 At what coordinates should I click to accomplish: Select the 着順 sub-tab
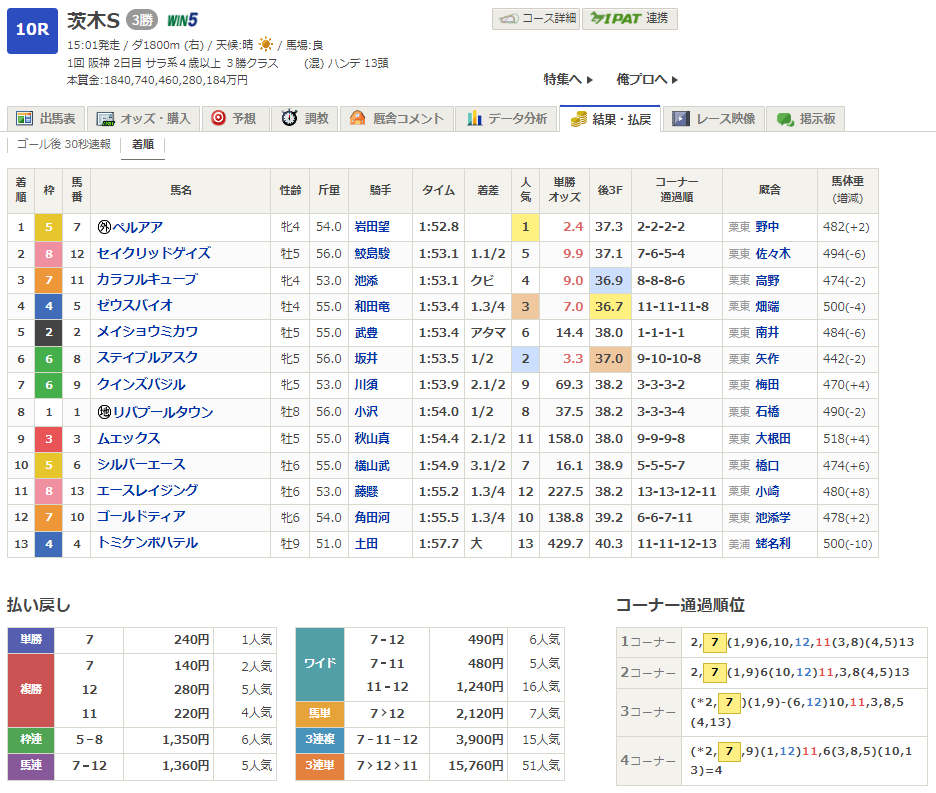[143, 144]
